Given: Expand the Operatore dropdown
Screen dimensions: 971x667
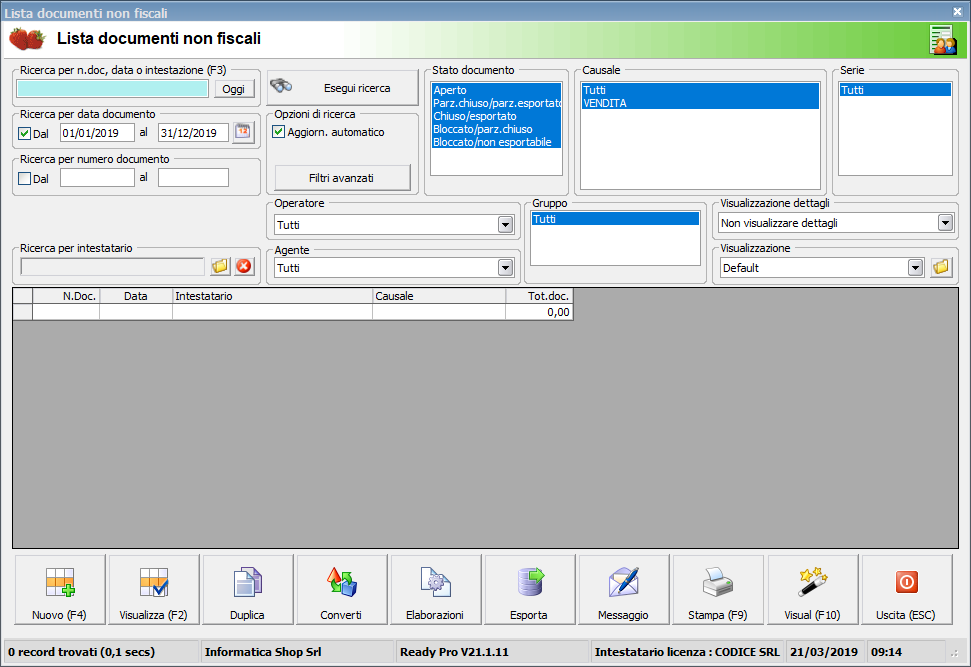Looking at the screenshot, I should 505,225.
